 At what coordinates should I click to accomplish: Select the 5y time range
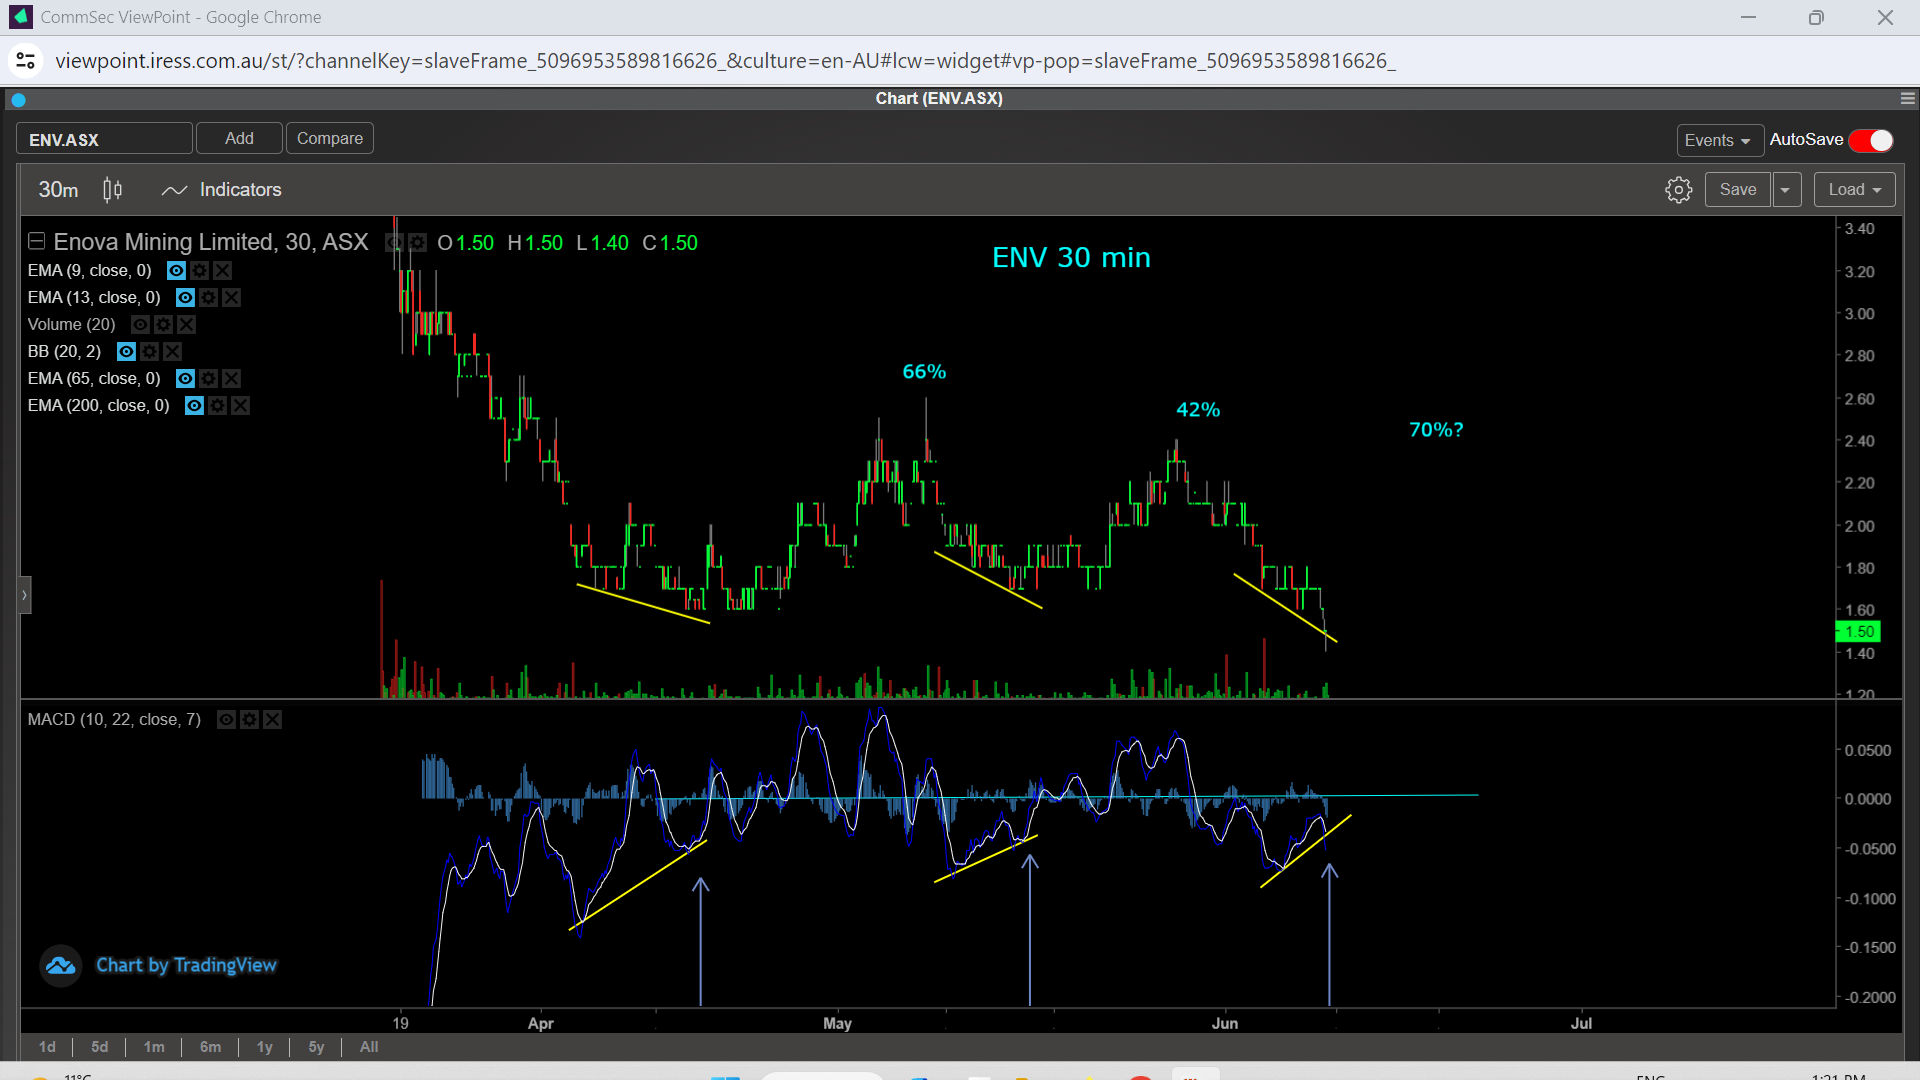point(316,1047)
